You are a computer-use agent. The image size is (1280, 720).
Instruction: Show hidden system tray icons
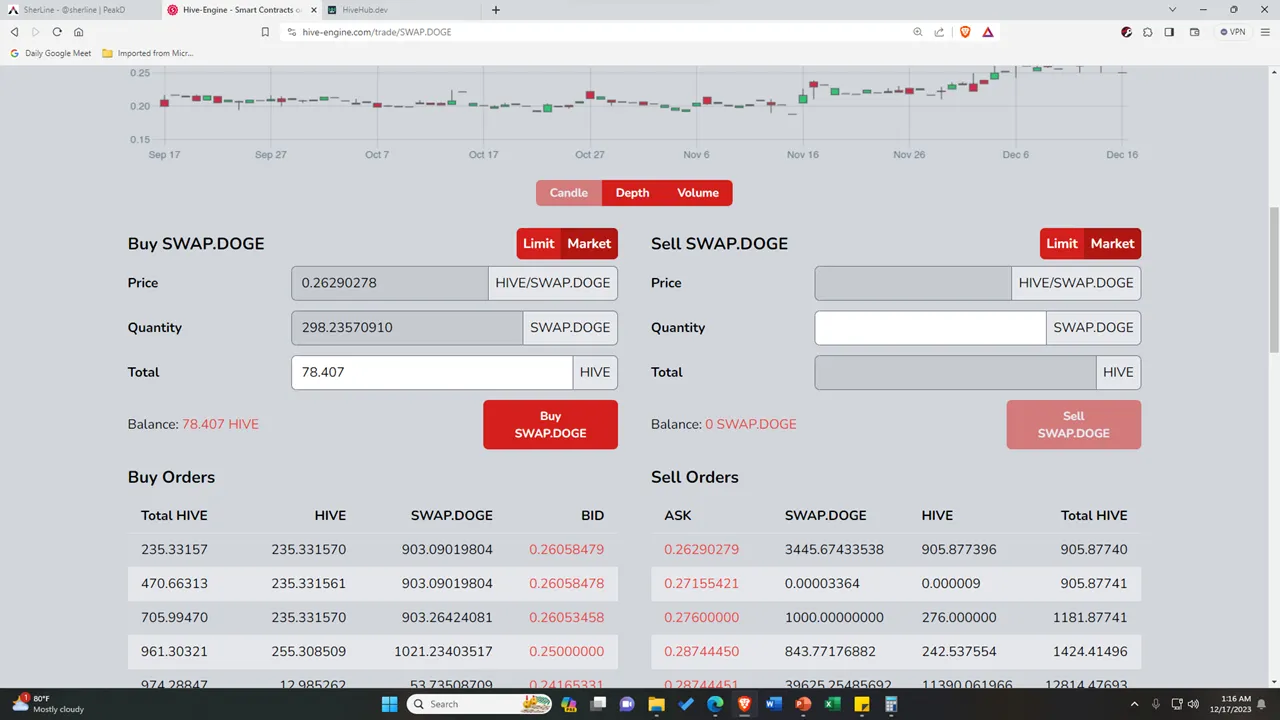(1136, 704)
